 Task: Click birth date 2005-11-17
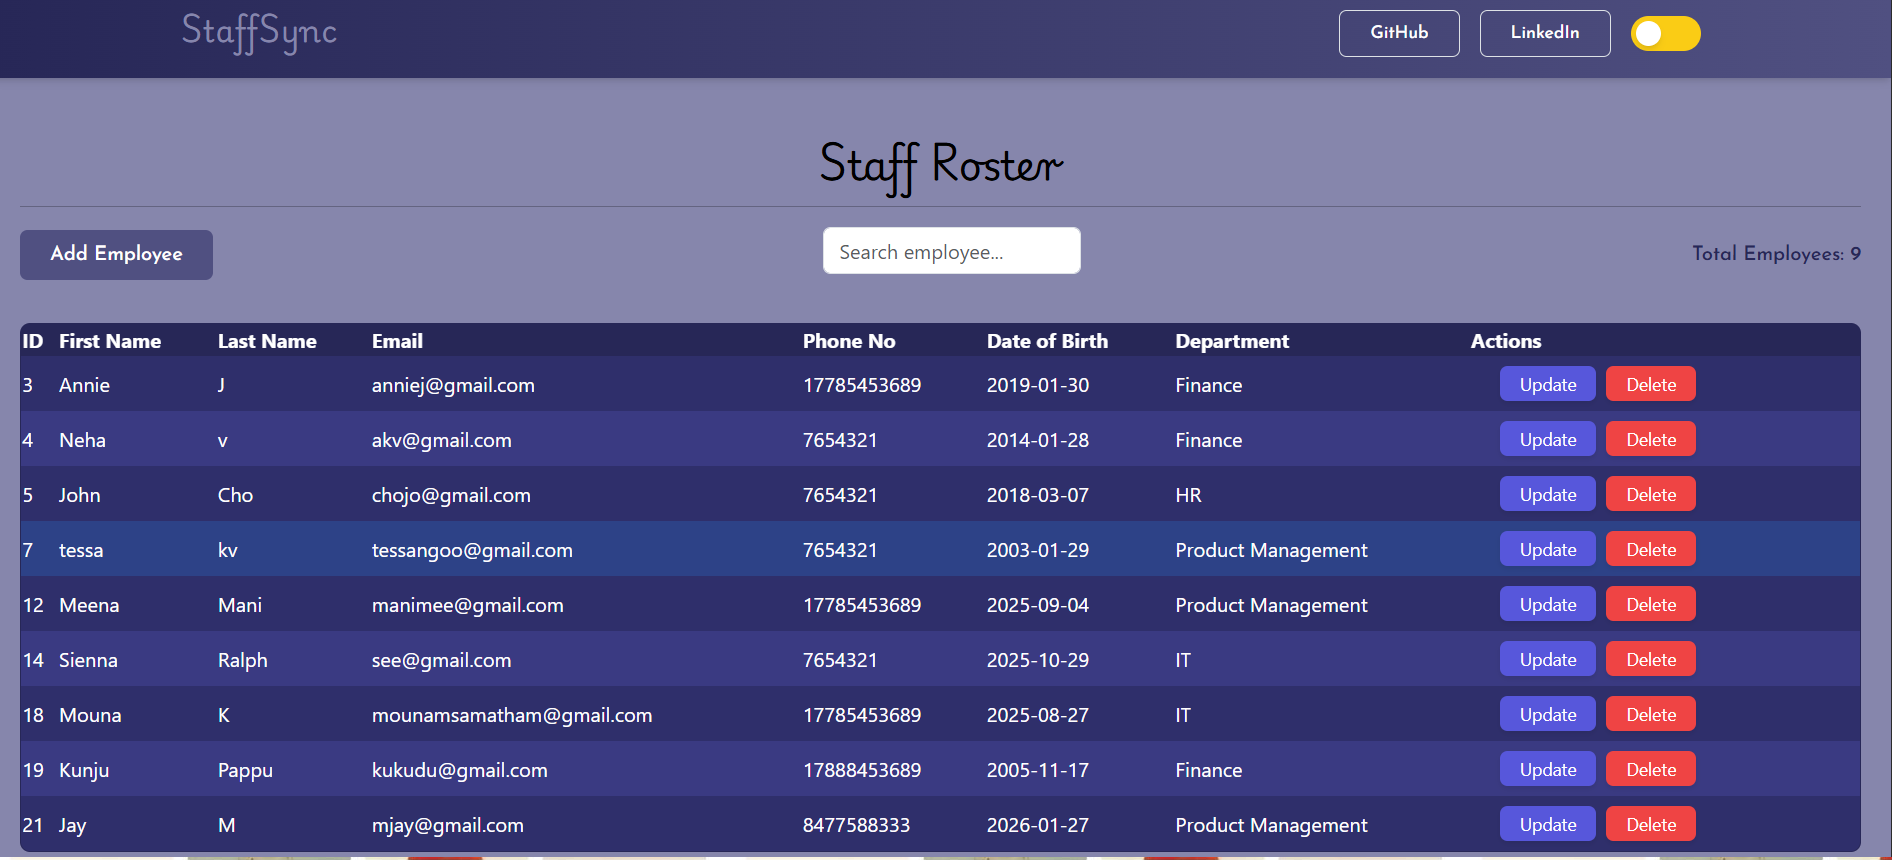(1038, 770)
